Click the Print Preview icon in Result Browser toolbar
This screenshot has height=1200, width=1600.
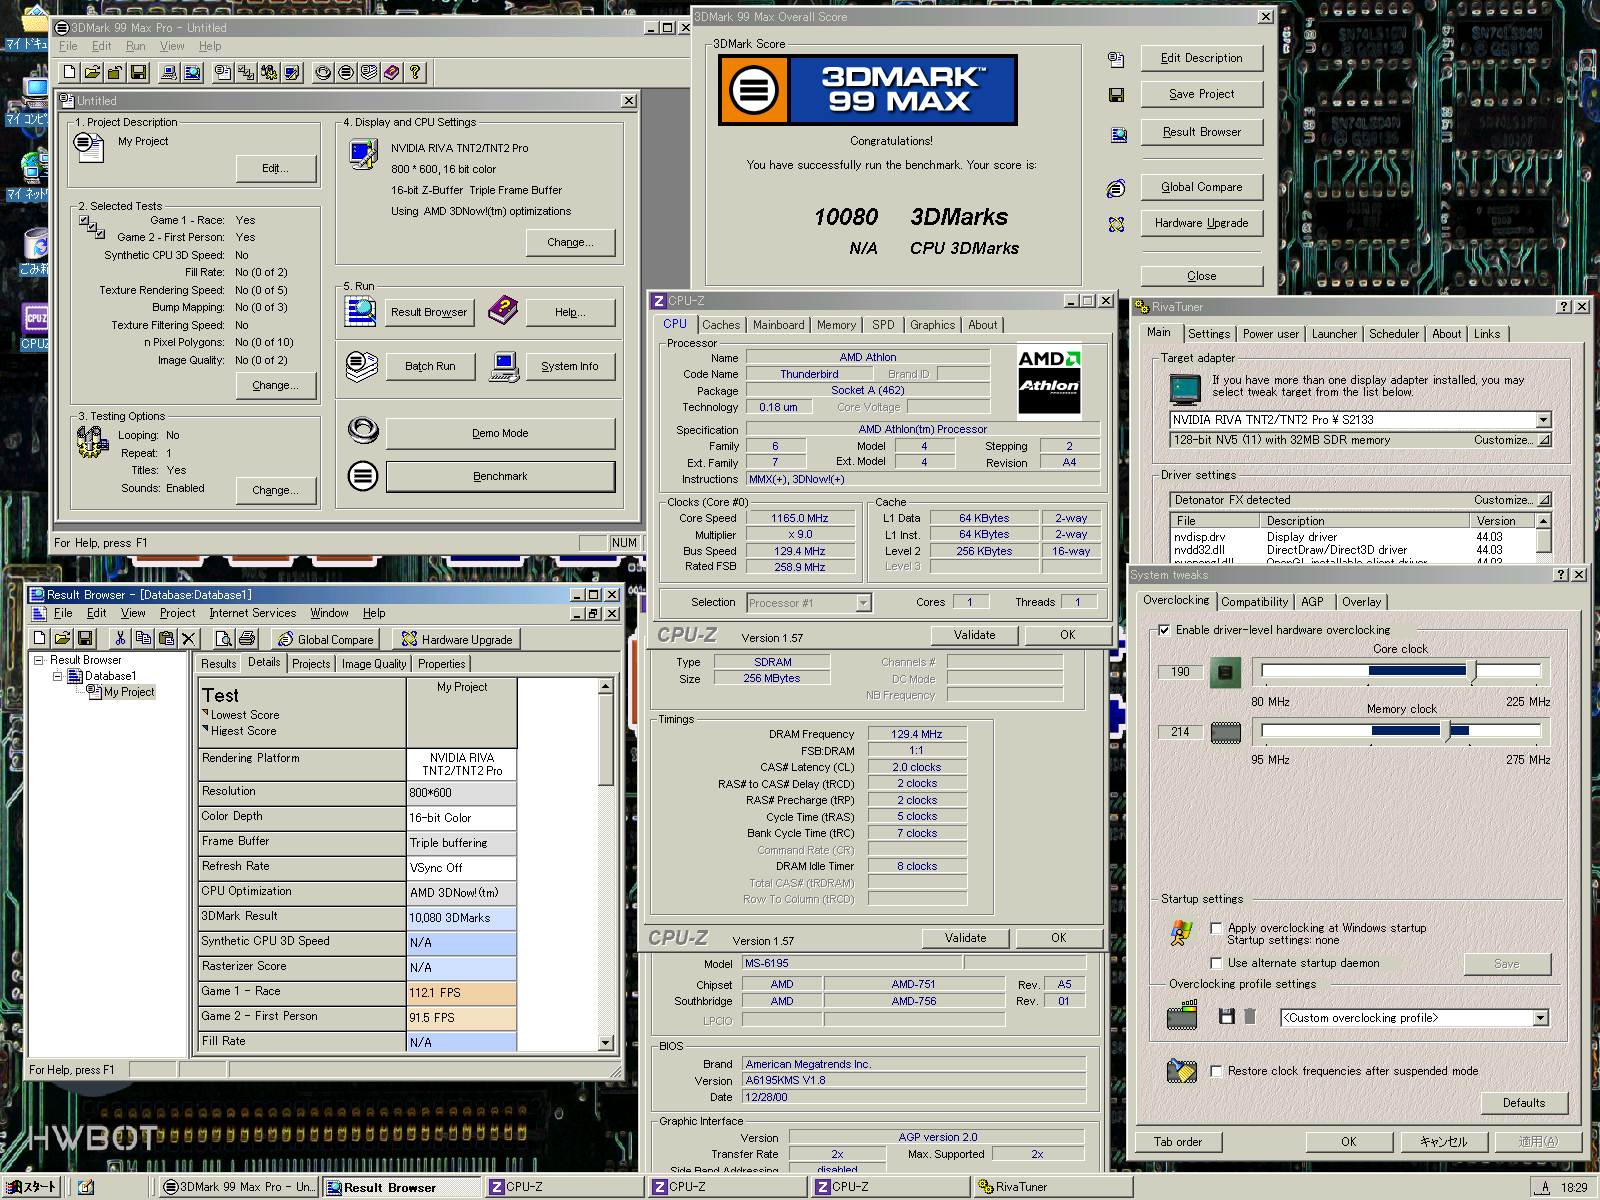click(224, 638)
